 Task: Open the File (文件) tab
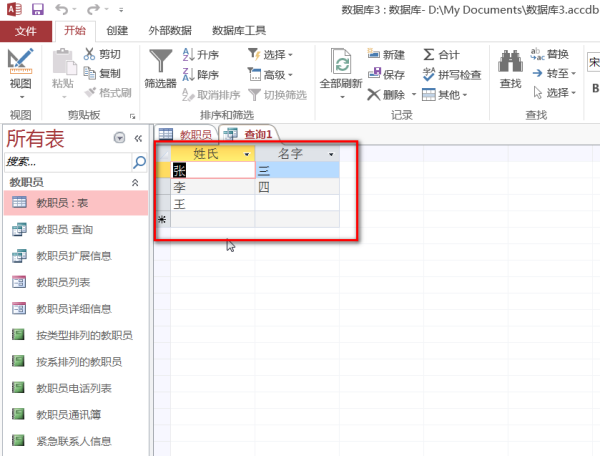[26, 31]
